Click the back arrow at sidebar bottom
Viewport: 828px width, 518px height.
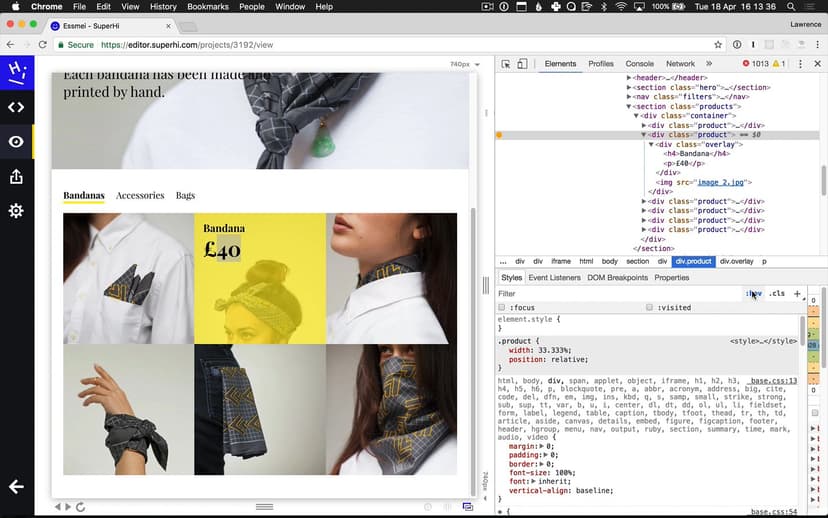[x=16, y=486]
